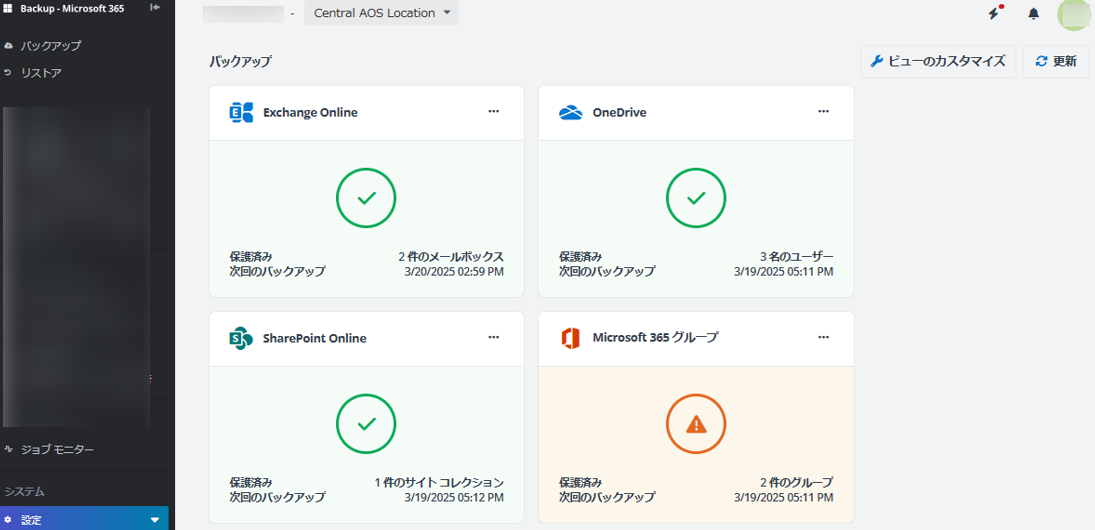Open OneDrive card more options
The width and height of the screenshot is (1095, 530).
(823, 111)
